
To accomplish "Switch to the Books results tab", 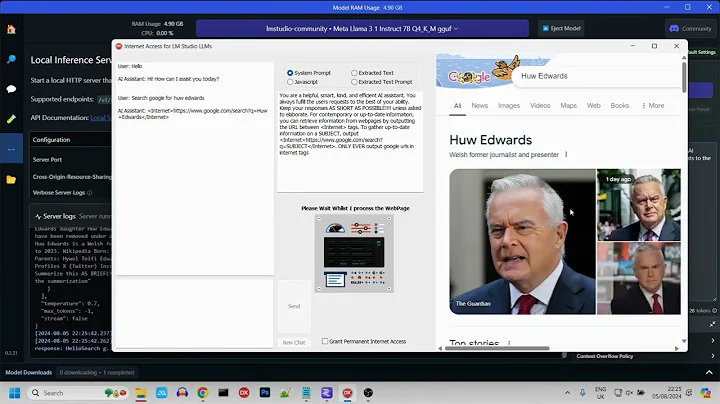I will [619, 106].
